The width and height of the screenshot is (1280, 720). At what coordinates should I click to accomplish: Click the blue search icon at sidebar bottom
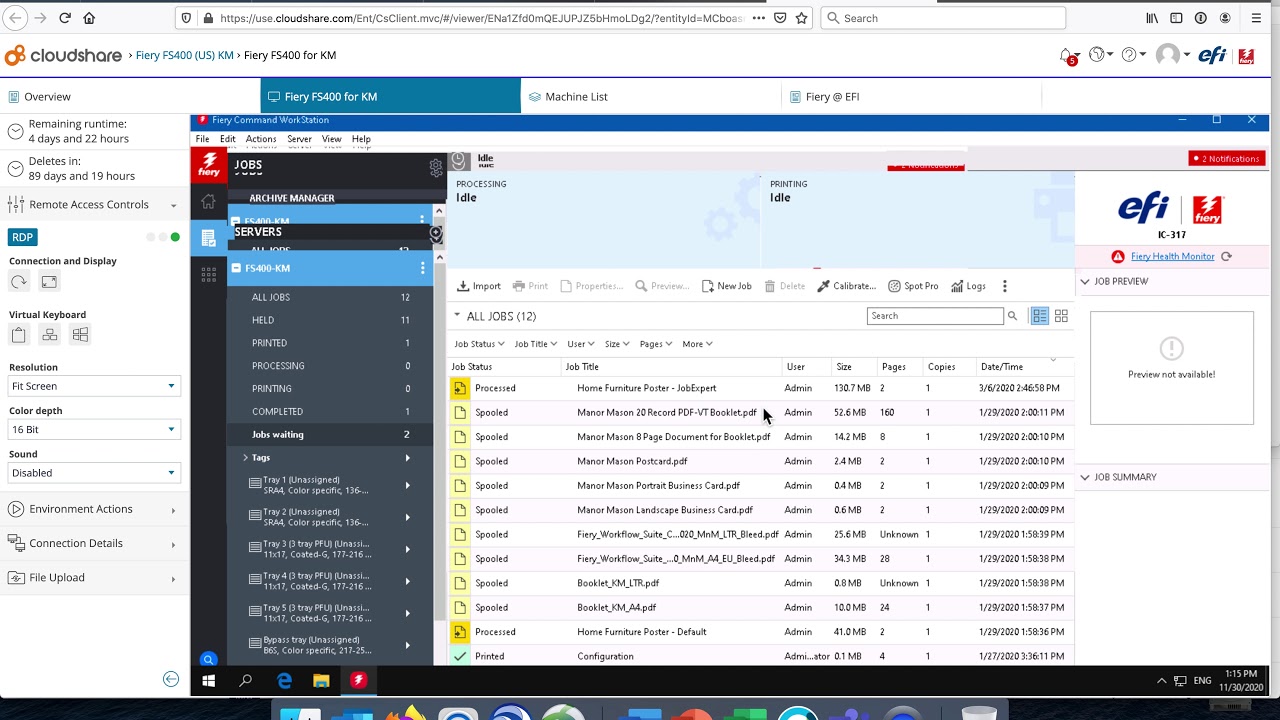[x=208, y=659]
